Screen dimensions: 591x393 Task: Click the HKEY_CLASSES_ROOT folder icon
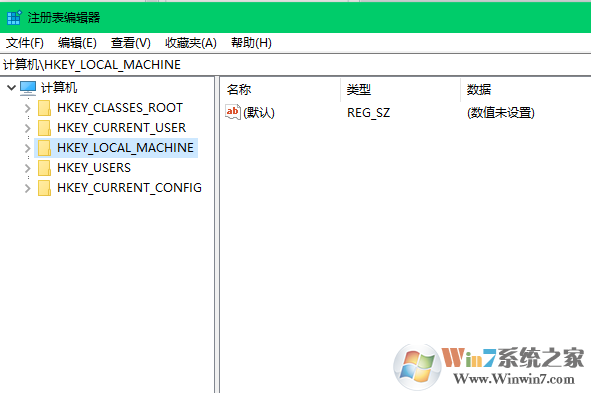[x=44, y=108]
